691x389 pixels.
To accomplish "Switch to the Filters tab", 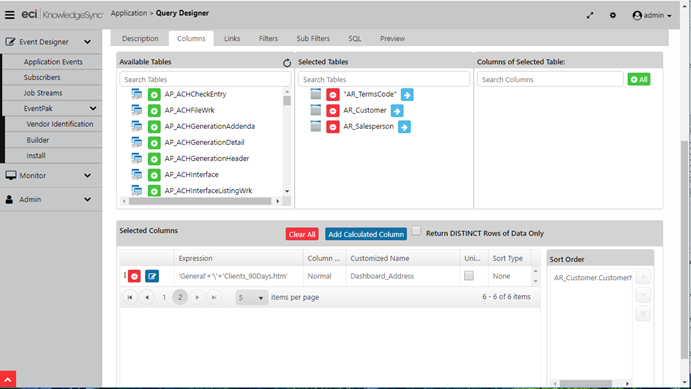I will click(x=268, y=39).
